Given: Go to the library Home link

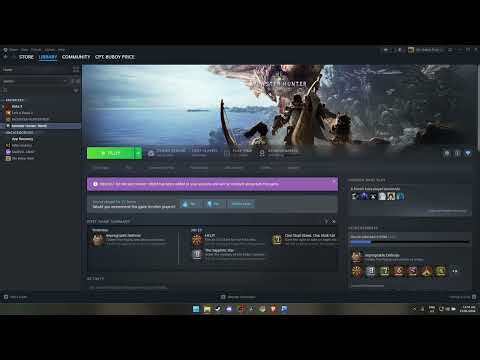Looking at the screenshot, I should click(8, 70).
